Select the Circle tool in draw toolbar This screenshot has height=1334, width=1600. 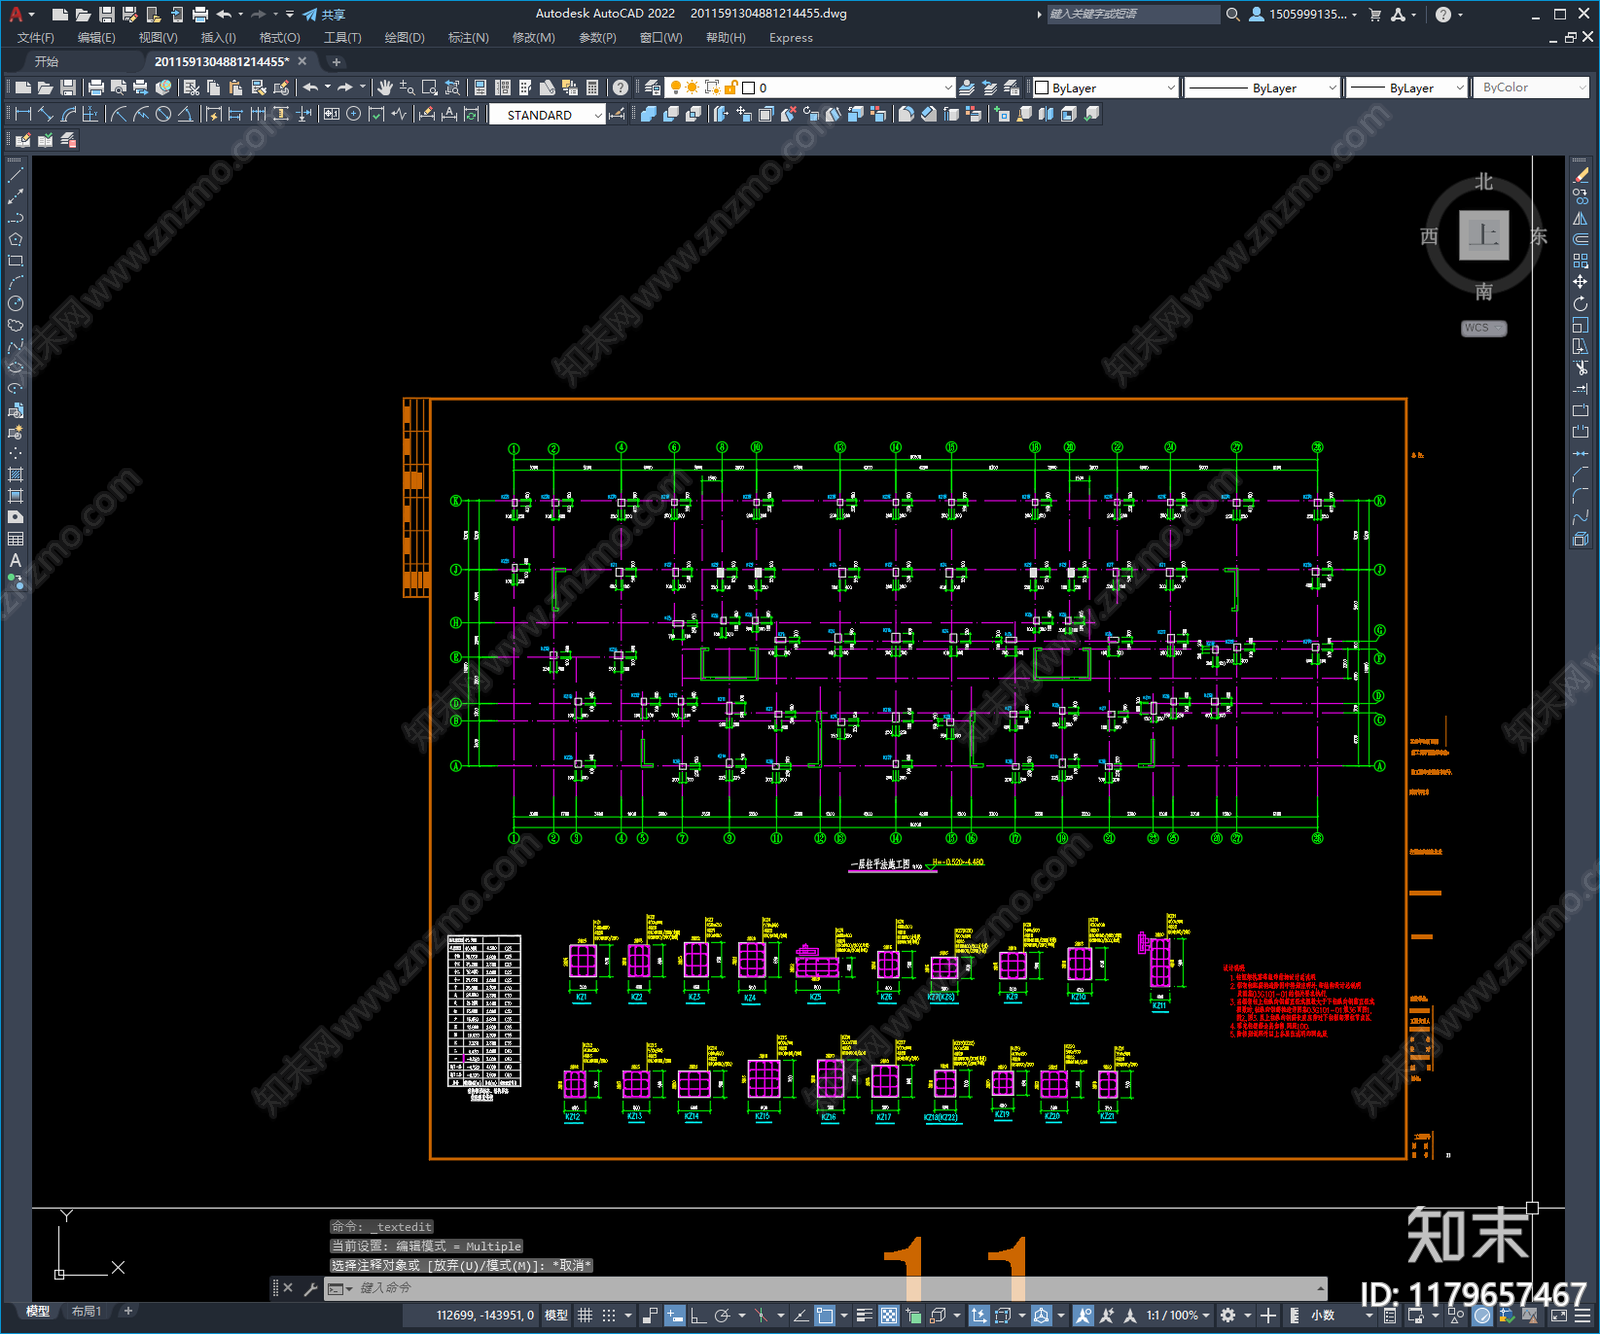(x=15, y=304)
